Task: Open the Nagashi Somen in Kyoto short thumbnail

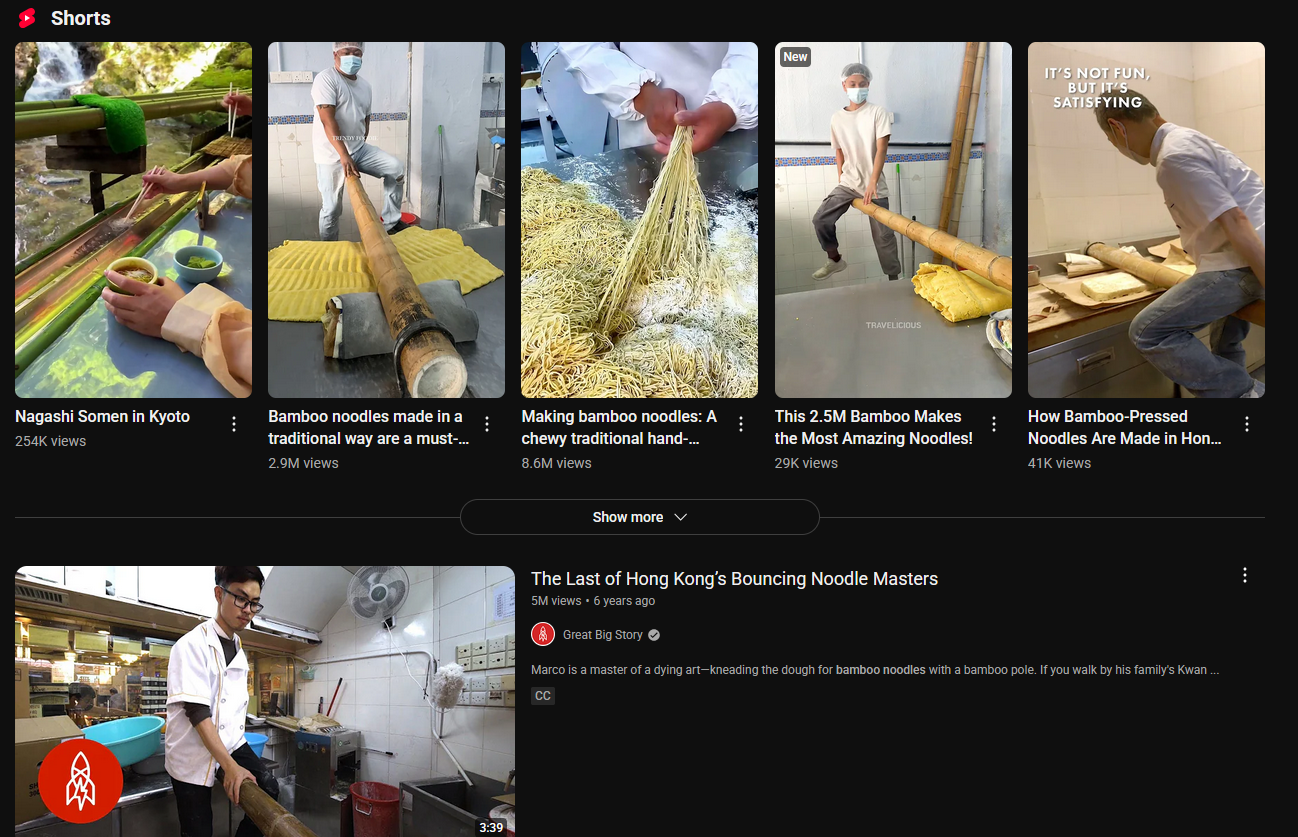Action: 133,220
